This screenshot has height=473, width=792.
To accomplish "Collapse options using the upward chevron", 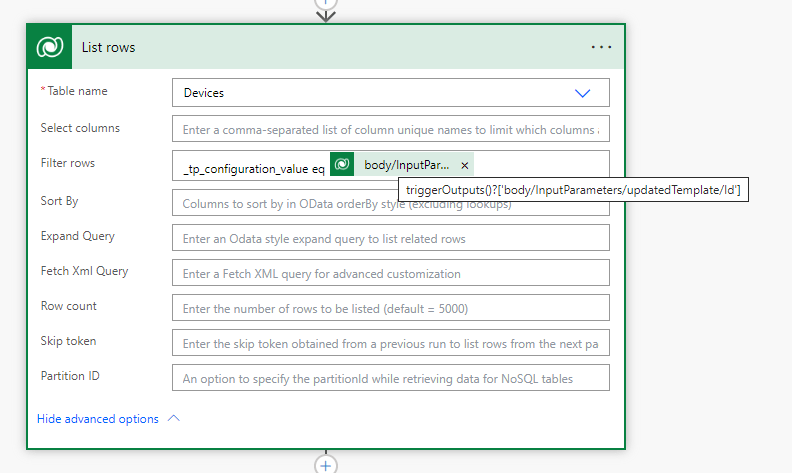I will point(174,419).
